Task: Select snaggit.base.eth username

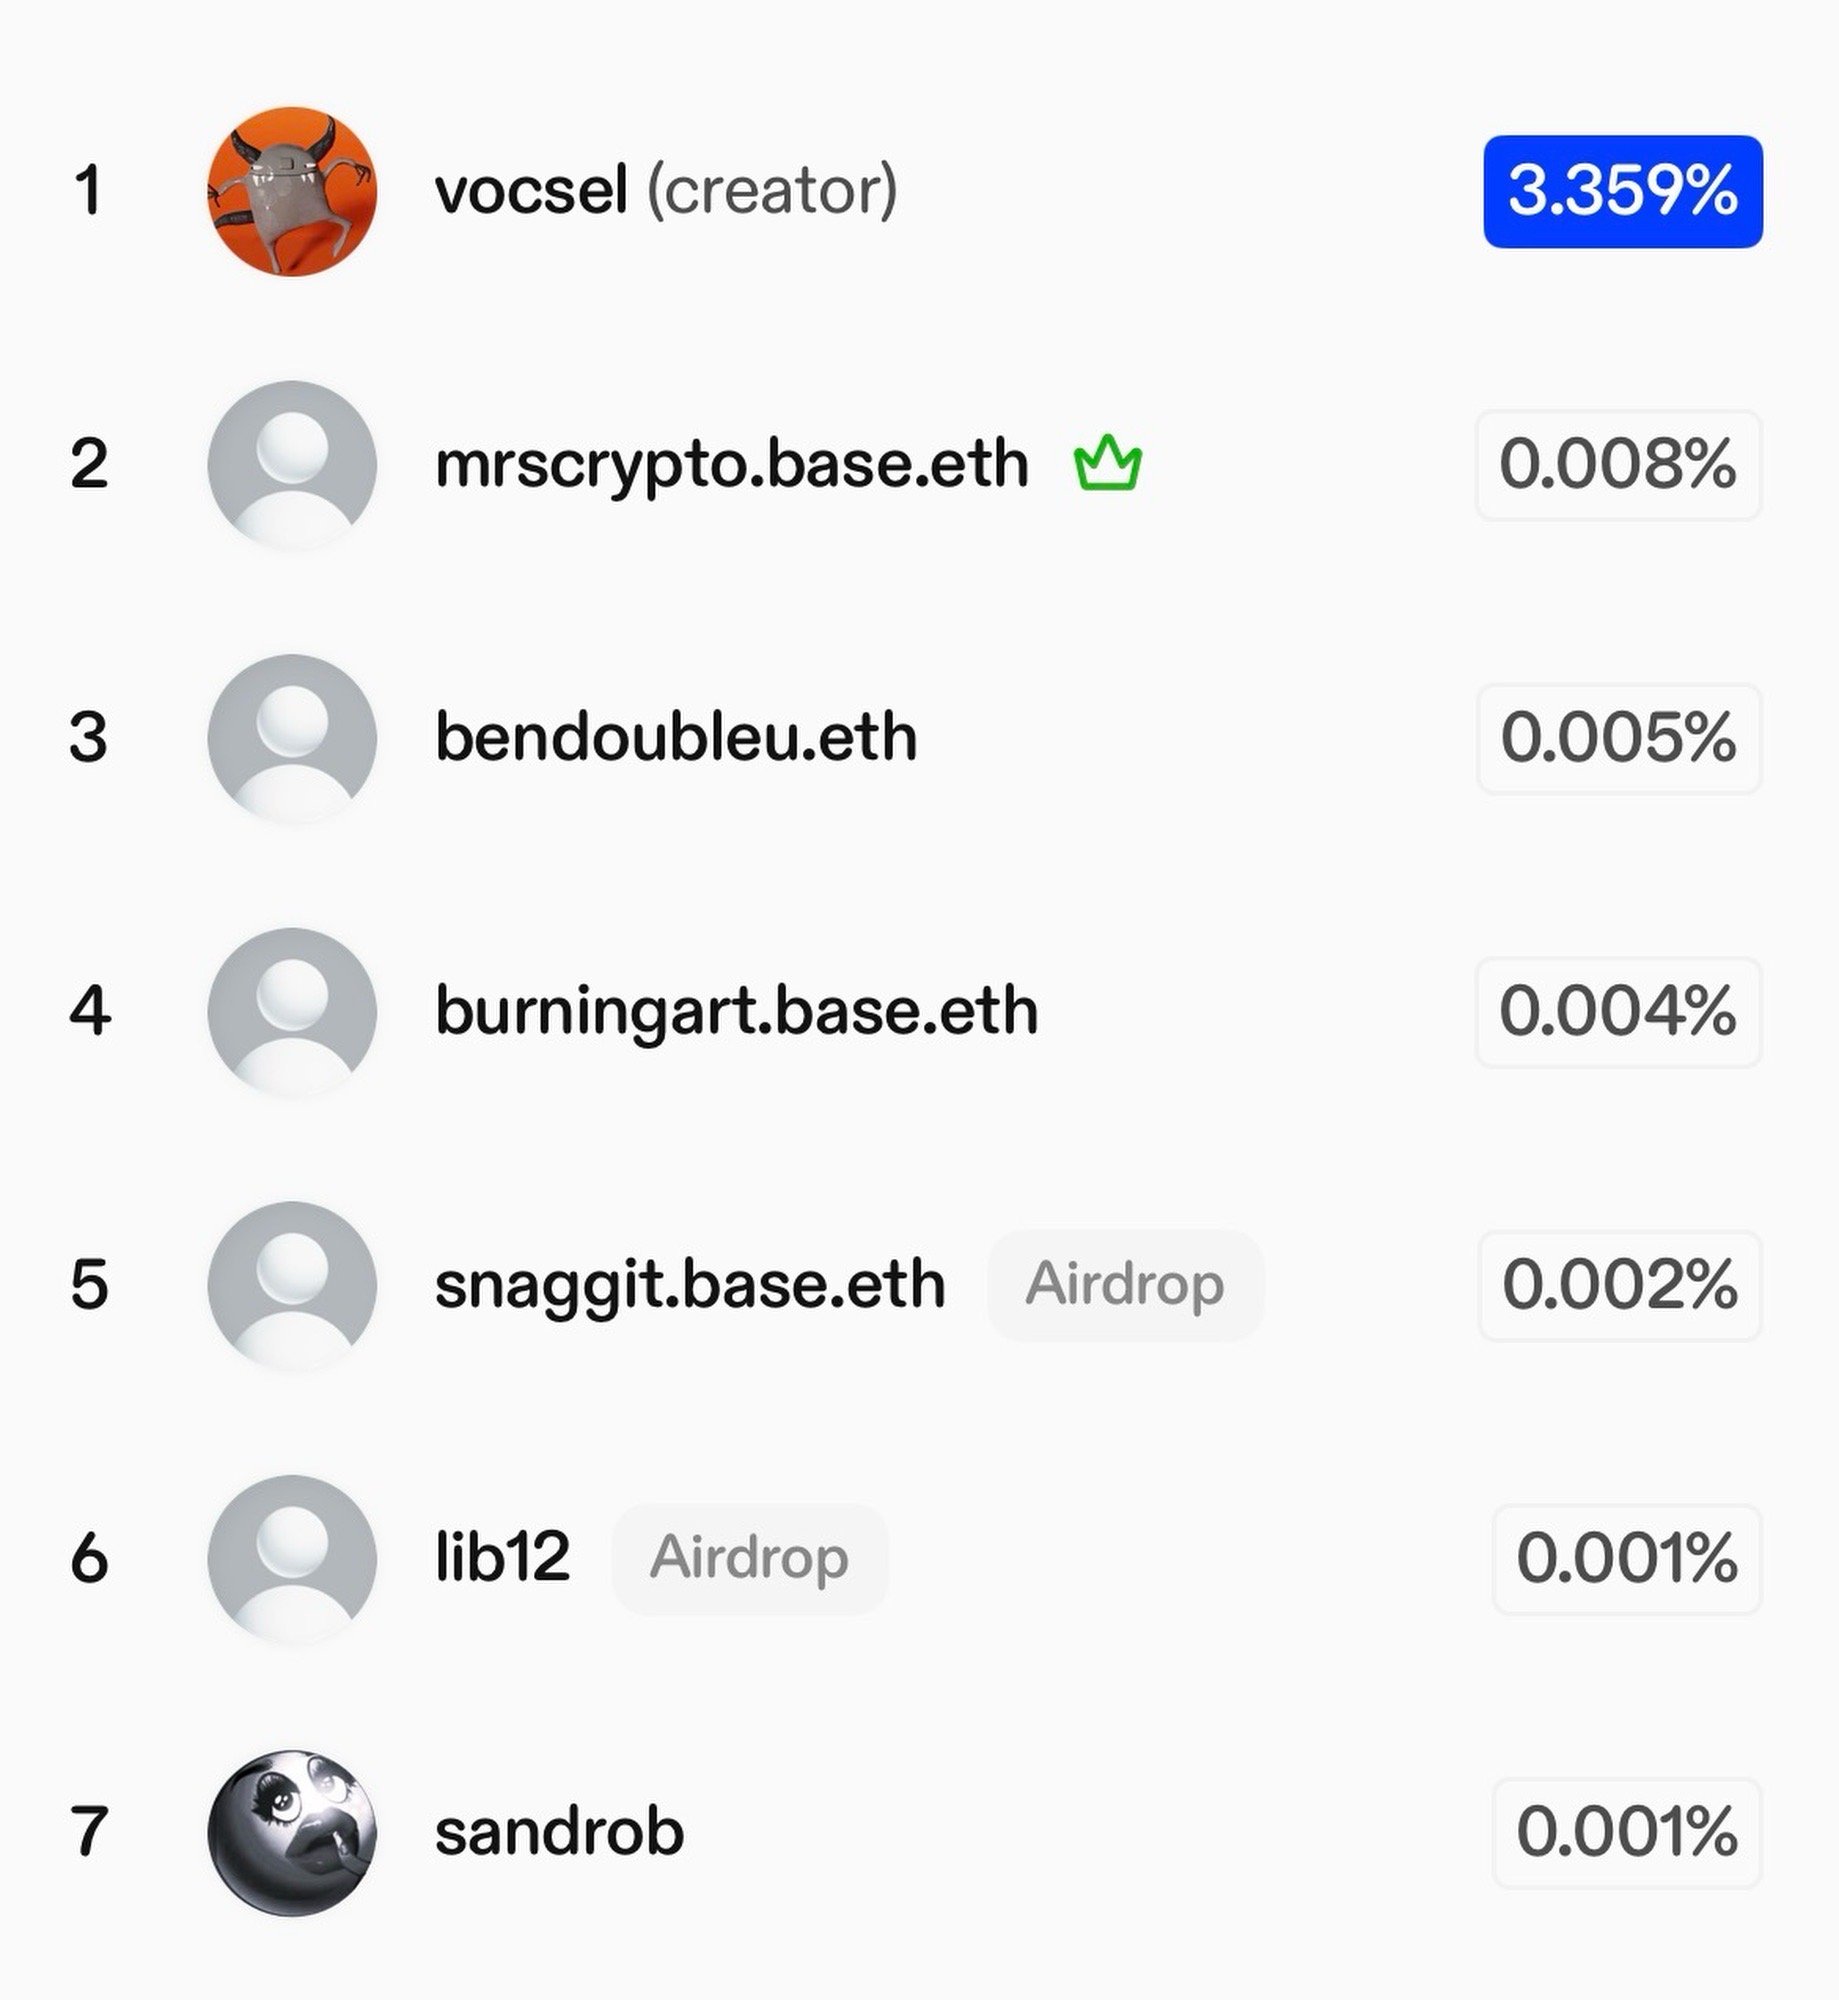Action: click(x=690, y=1285)
